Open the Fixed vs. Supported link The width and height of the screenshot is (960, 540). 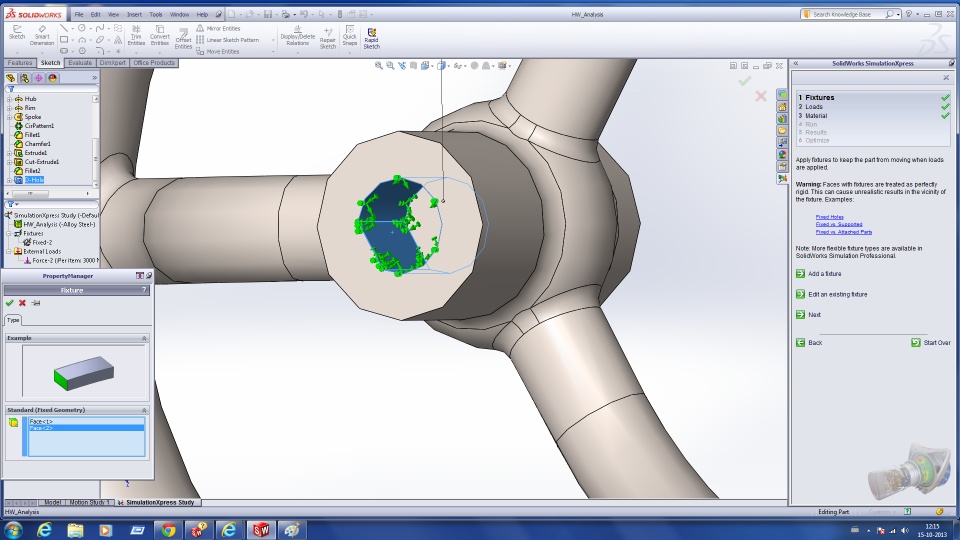click(x=839, y=224)
